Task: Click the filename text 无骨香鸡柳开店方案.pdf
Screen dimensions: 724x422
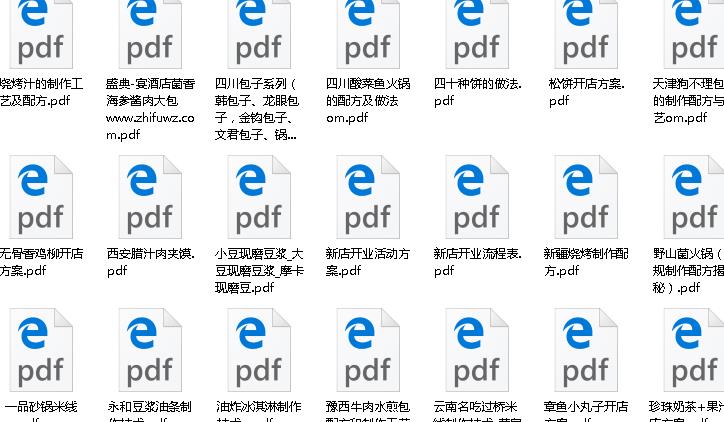Action: click(x=42, y=262)
